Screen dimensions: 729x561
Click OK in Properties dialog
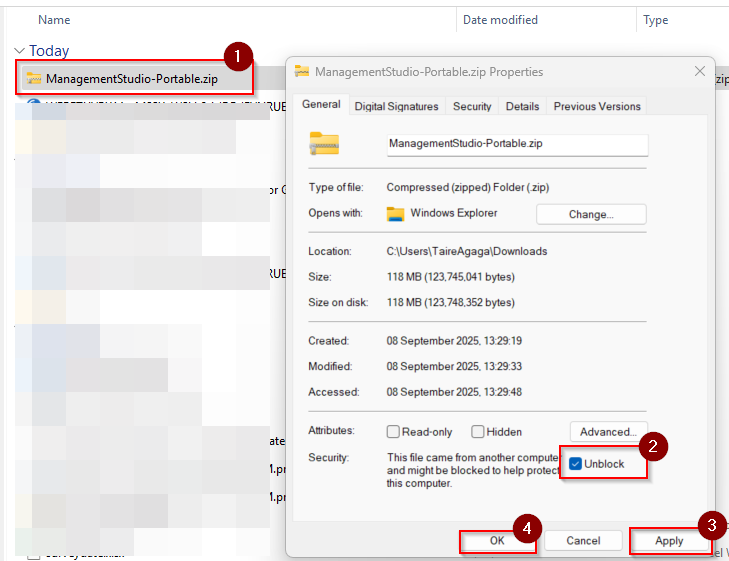coord(497,541)
